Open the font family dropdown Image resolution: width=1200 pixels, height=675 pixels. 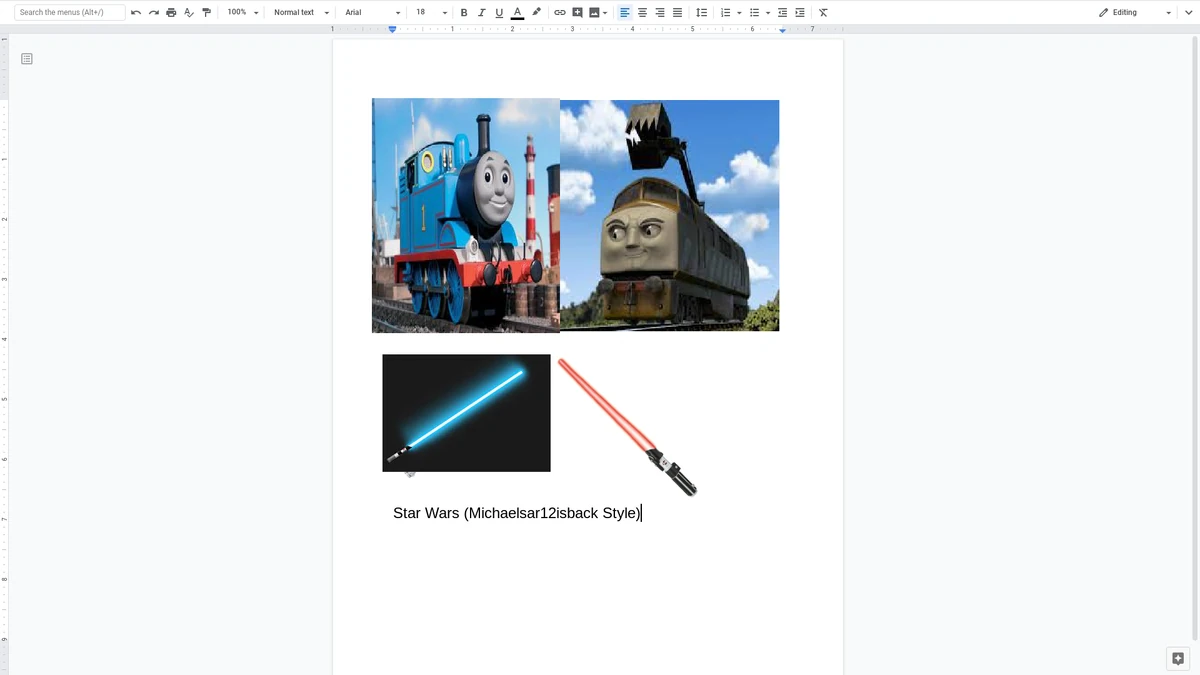(x=370, y=12)
